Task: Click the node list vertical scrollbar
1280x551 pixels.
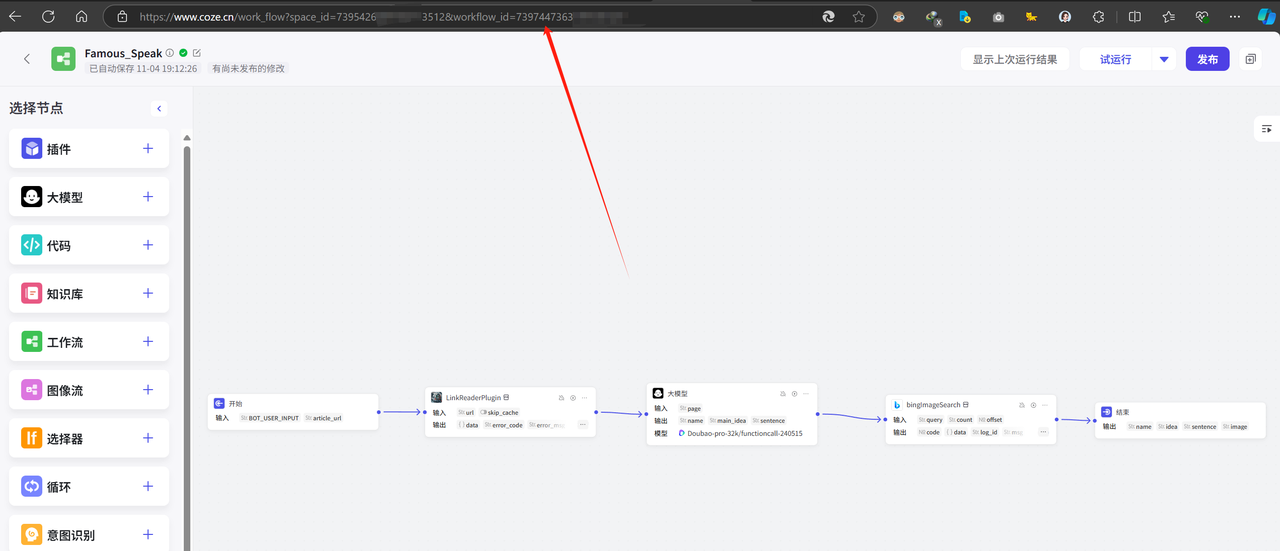Action: coord(186,340)
